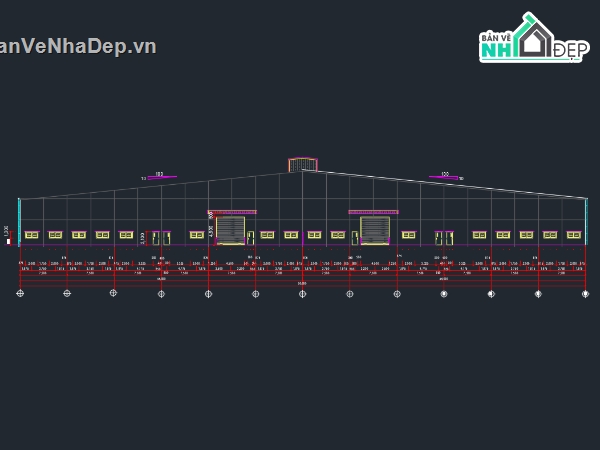This screenshot has height=450, width=600.
Task: Click the house icon in the logo
Action: point(534,40)
